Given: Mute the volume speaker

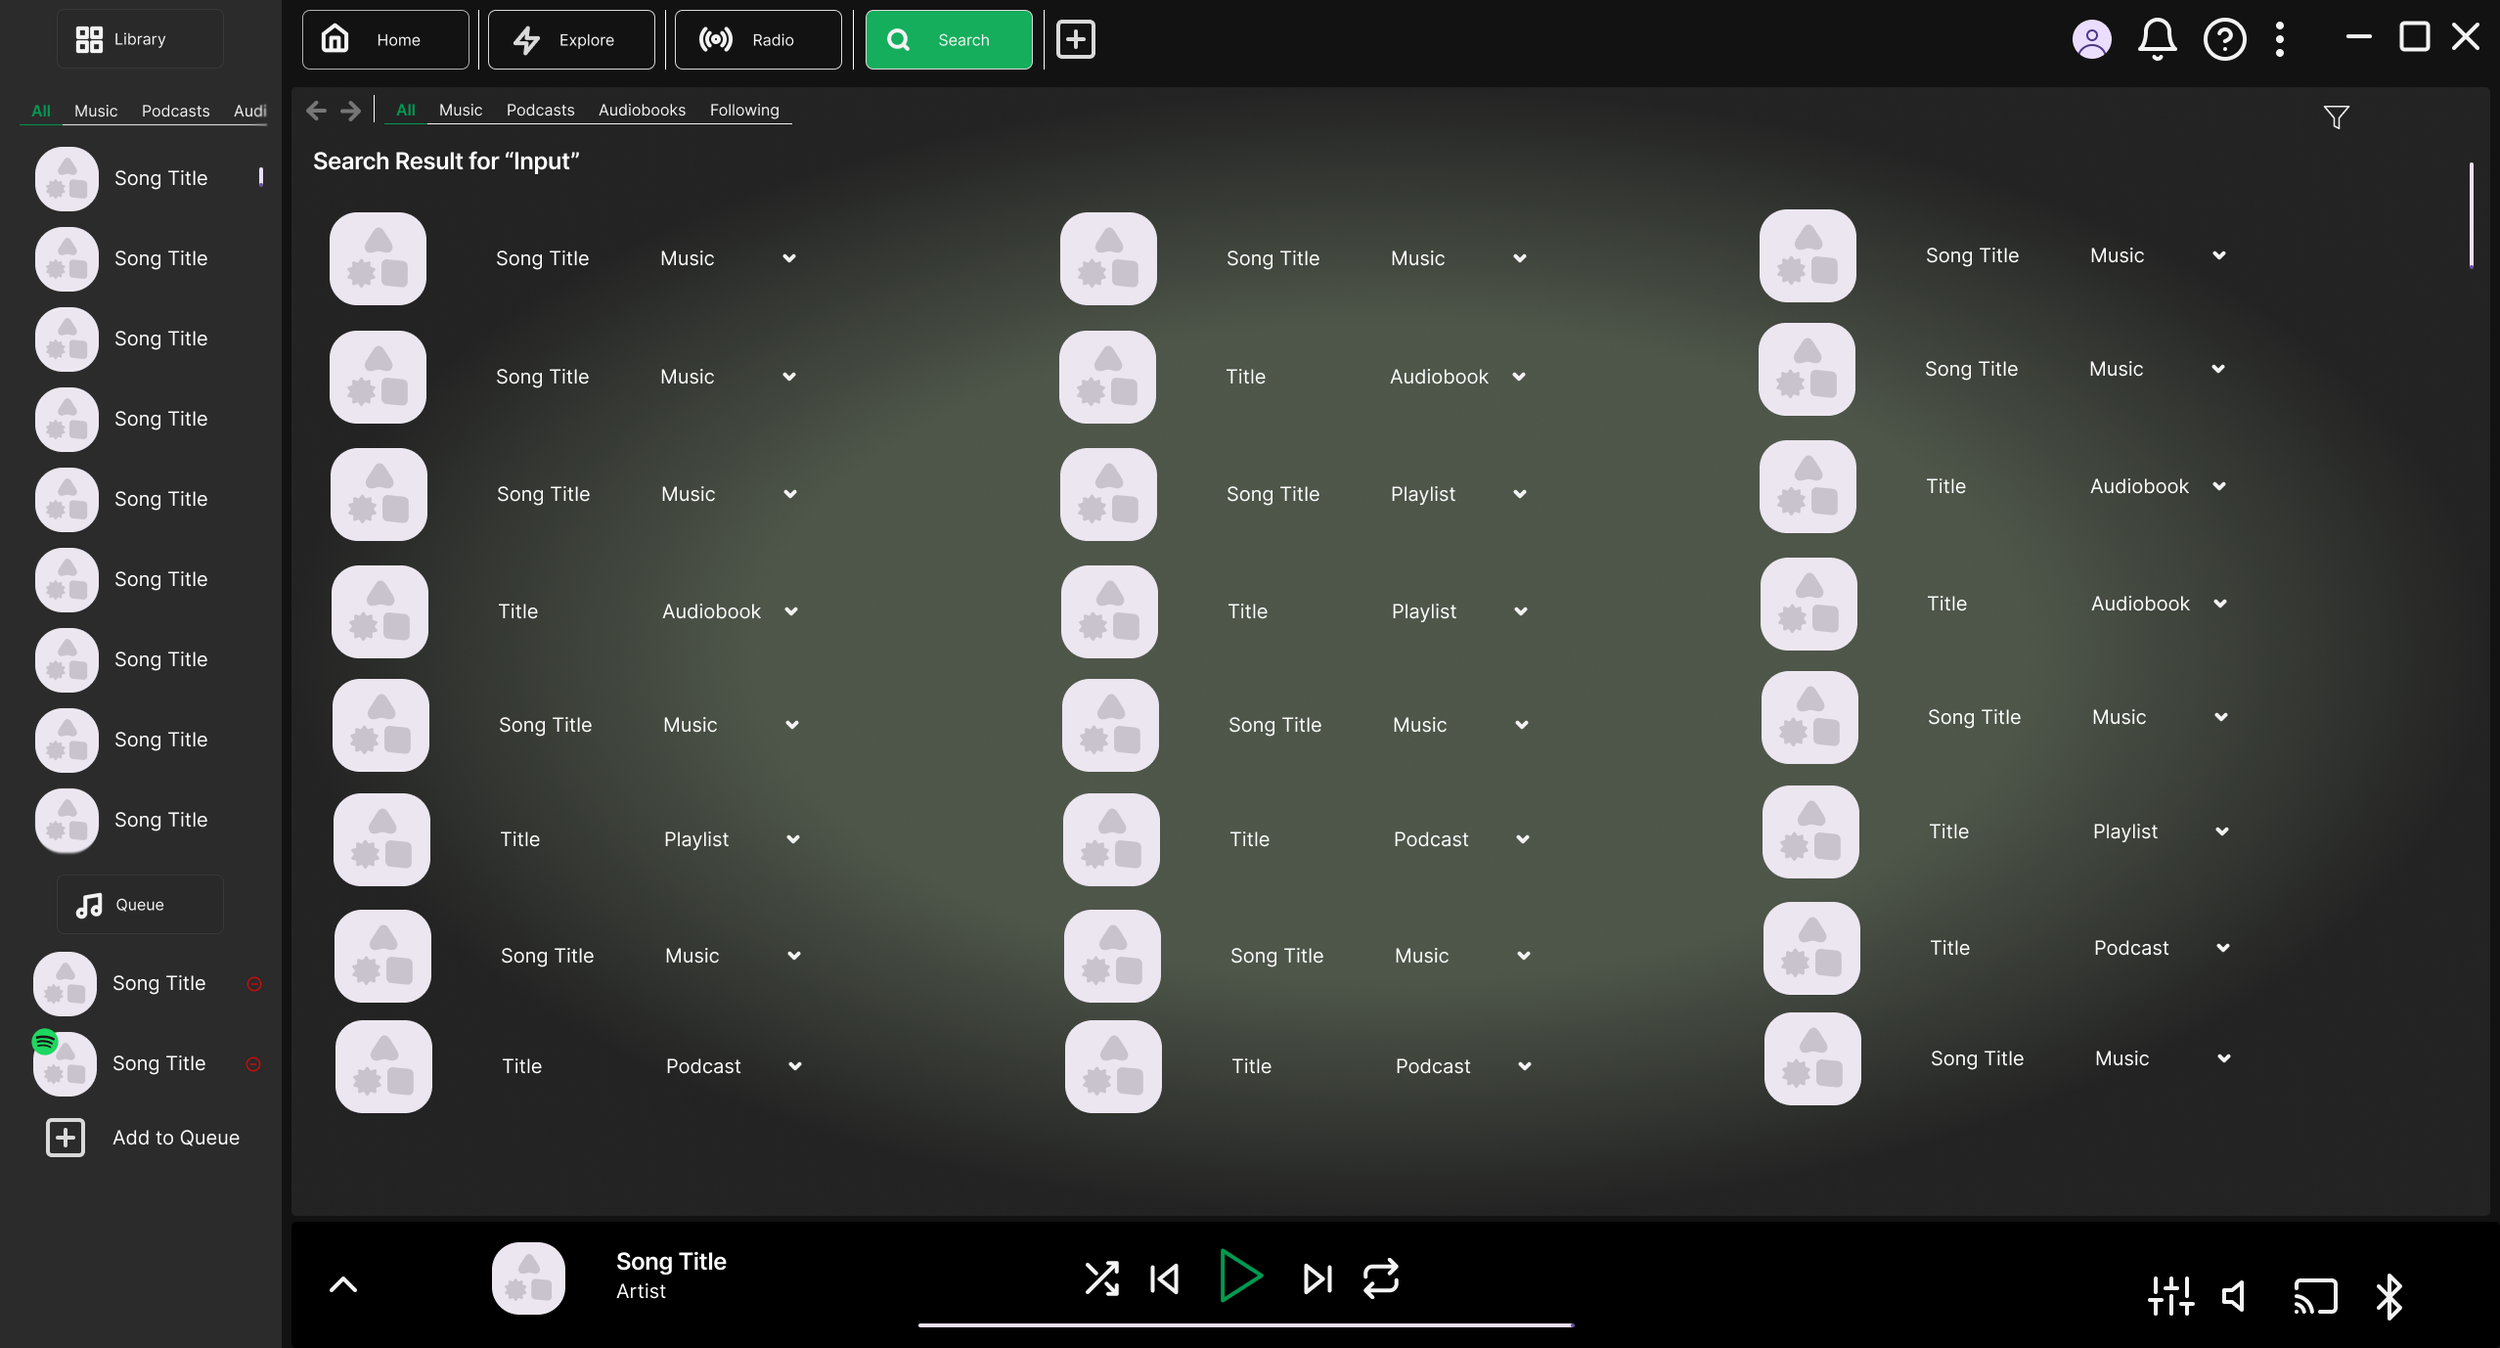Looking at the screenshot, I should click(x=2234, y=1297).
